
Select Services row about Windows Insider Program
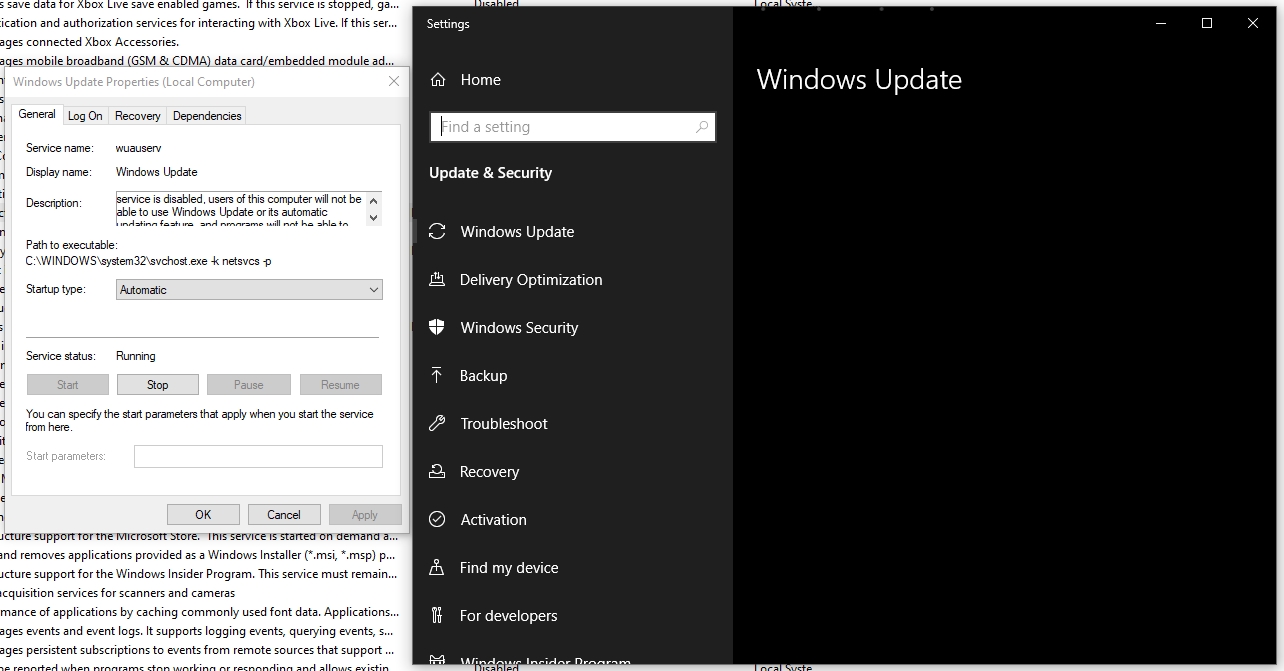tap(200, 574)
